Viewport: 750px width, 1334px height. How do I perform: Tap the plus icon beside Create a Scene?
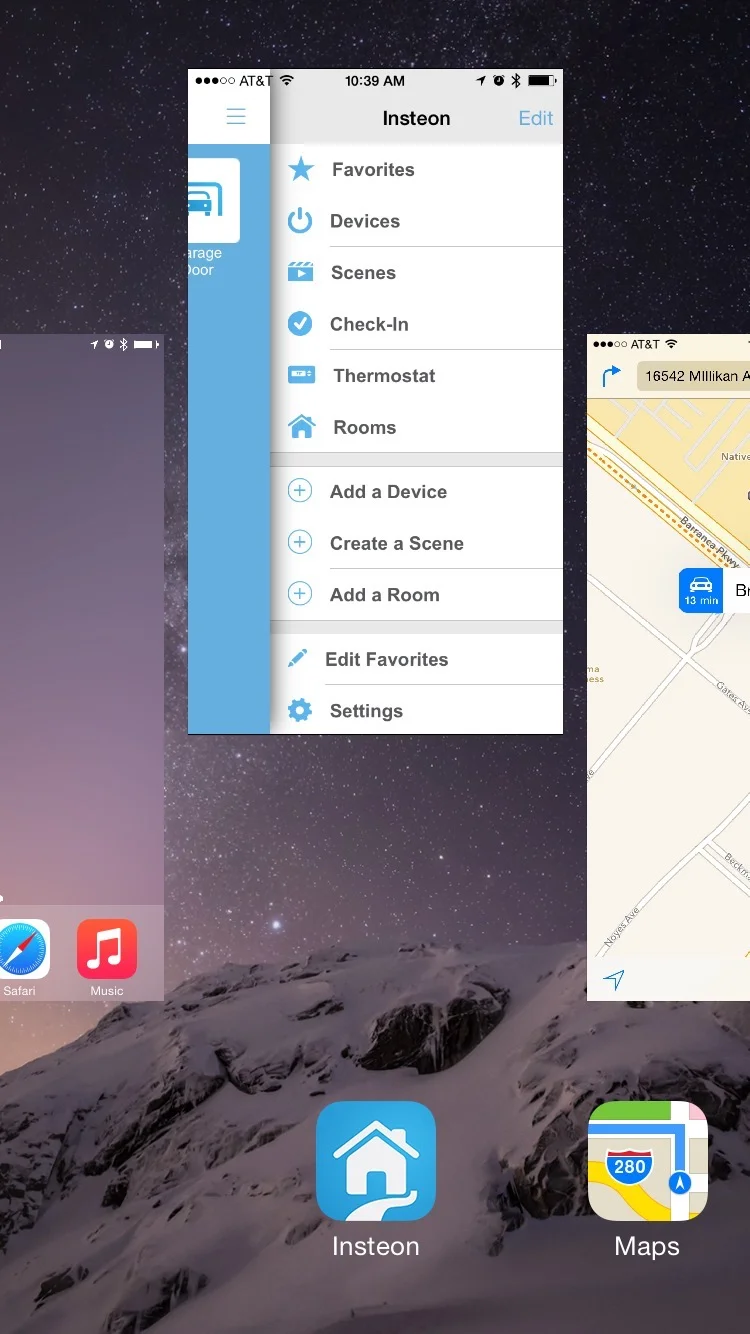click(300, 543)
